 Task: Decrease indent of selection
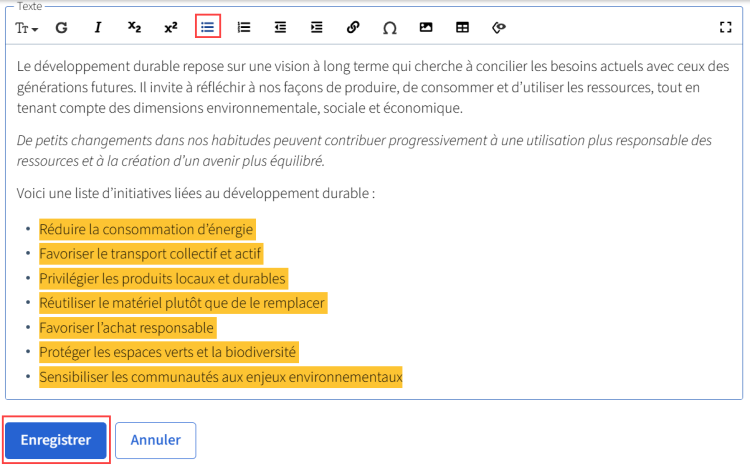click(x=280, y=28)
